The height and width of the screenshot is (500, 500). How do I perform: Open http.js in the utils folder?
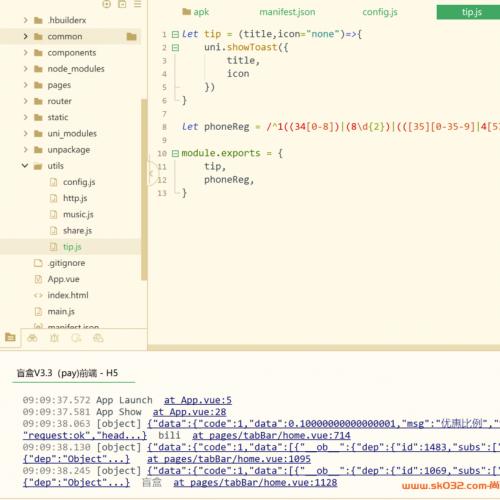click(x=75, y=198)
